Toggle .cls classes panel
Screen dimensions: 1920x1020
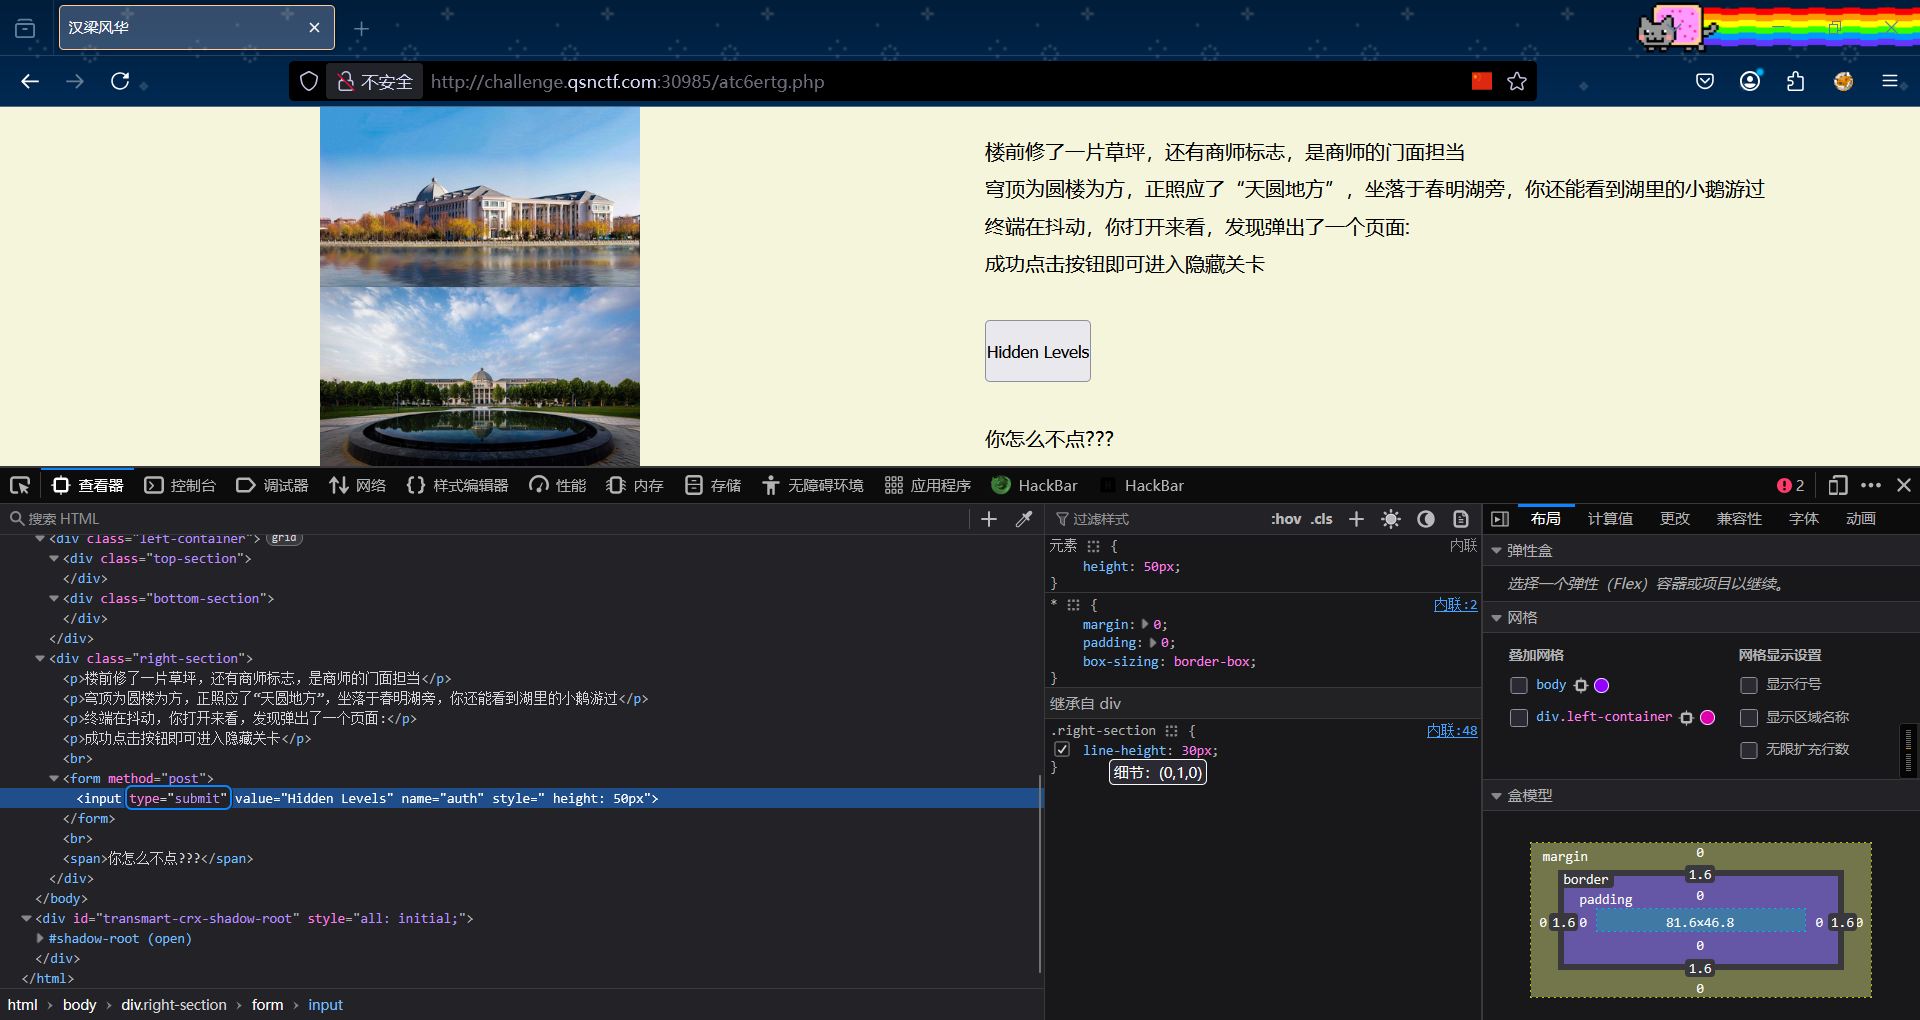click(x=1322, y=519)
